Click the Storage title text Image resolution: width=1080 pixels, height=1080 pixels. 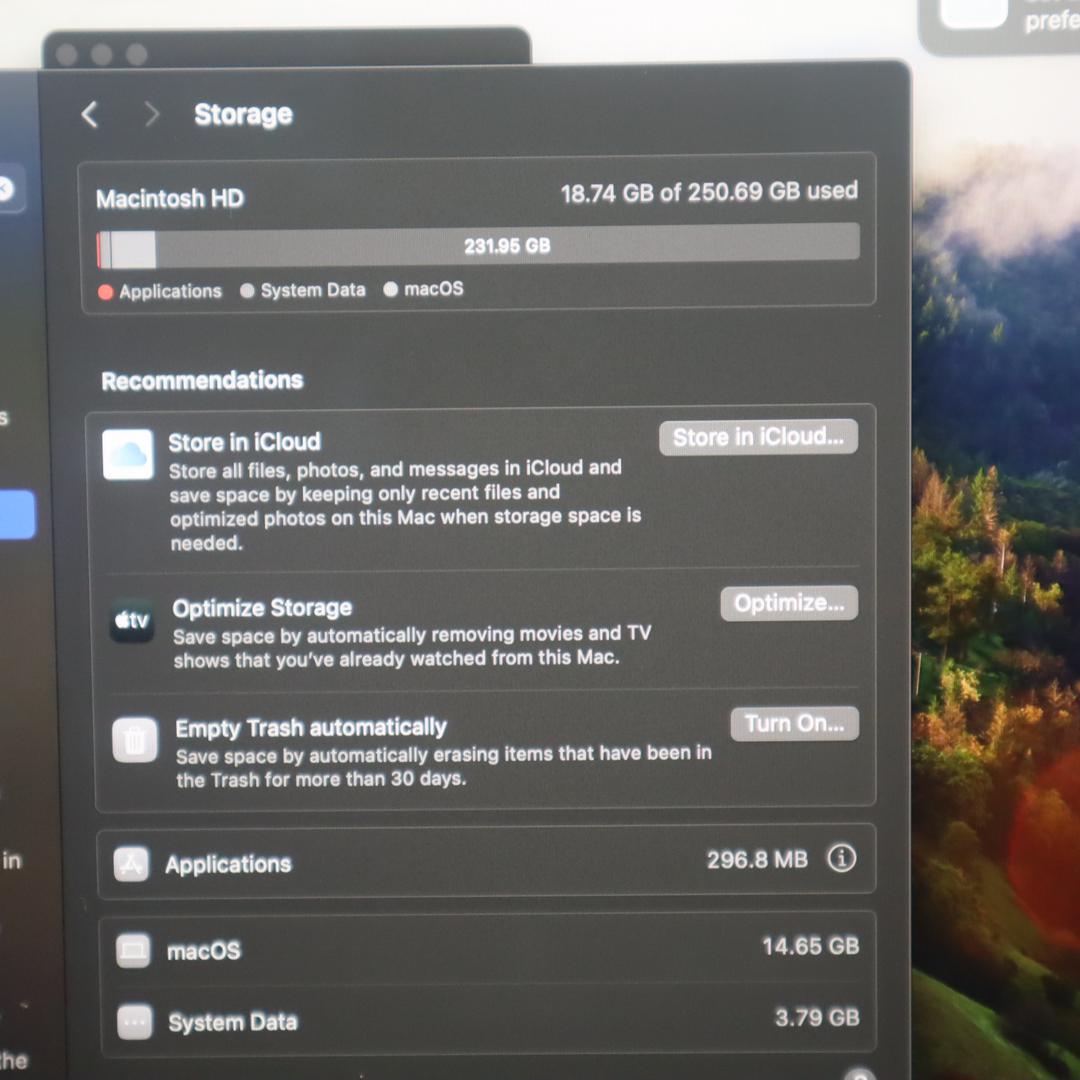click(x=243, y=114)
